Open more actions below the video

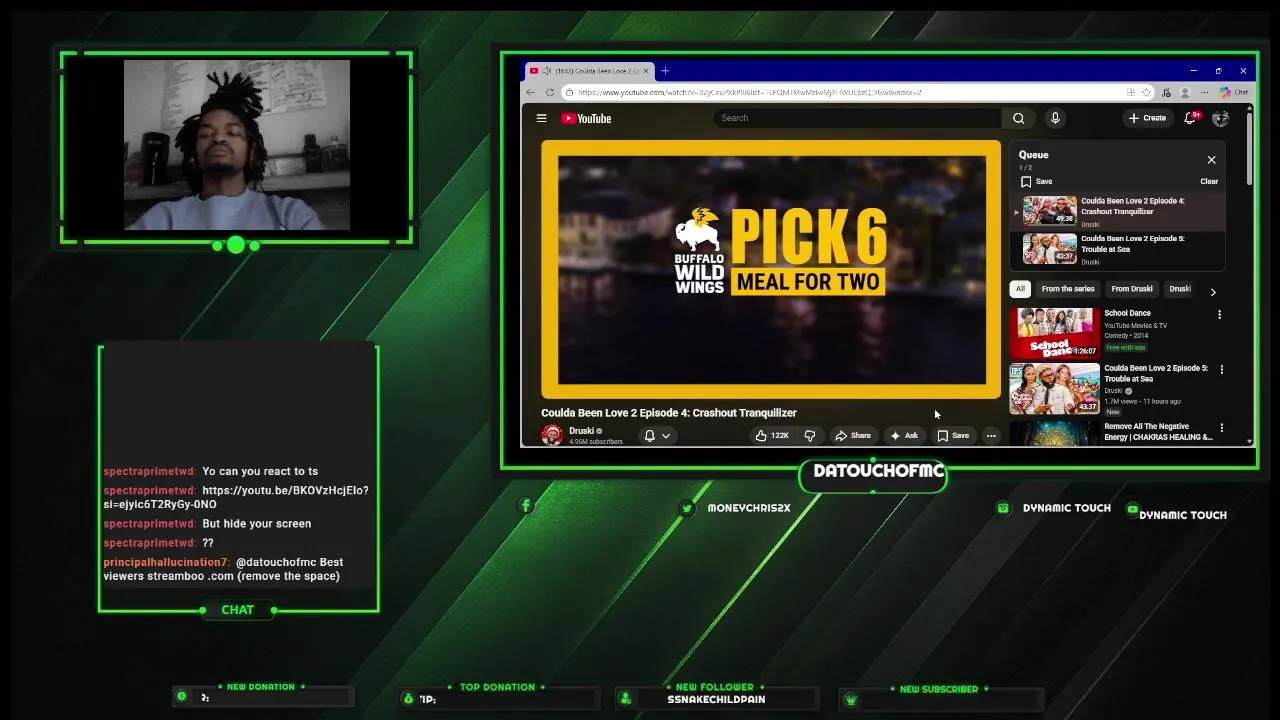991,435
